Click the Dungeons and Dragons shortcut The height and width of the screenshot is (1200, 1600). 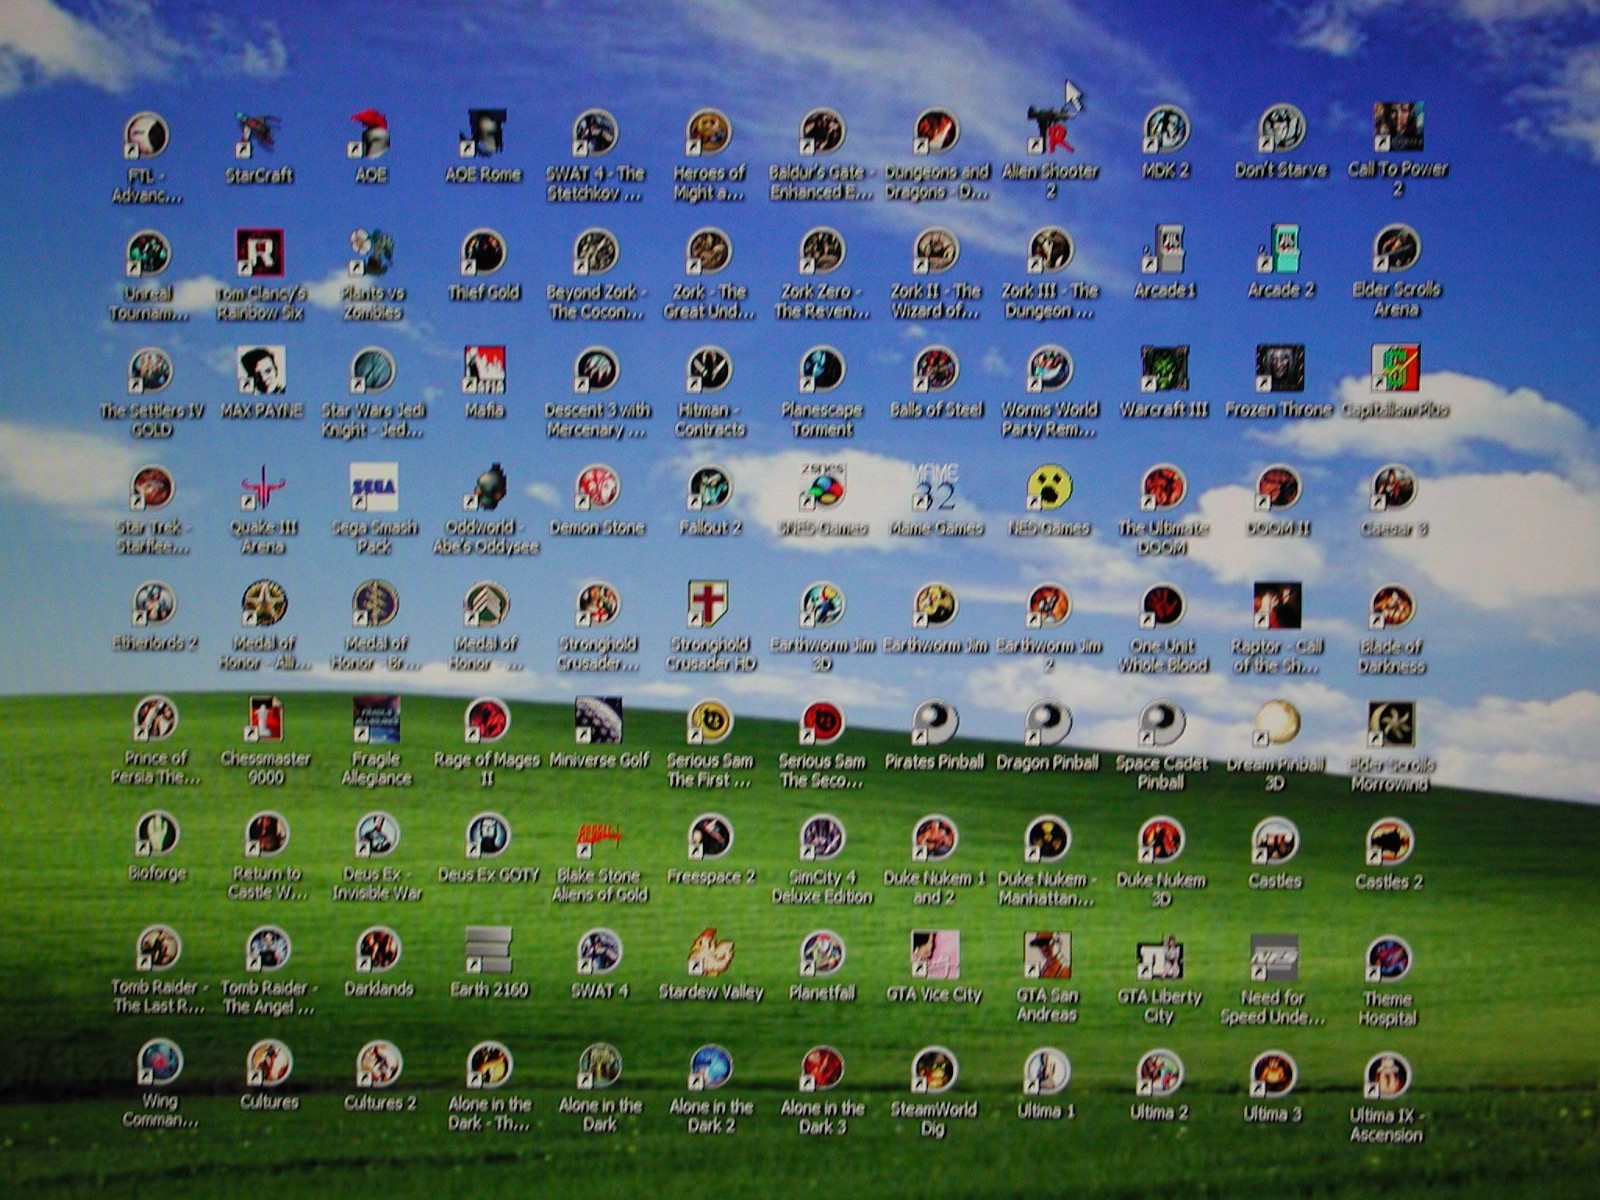click(x=936, y=132)
